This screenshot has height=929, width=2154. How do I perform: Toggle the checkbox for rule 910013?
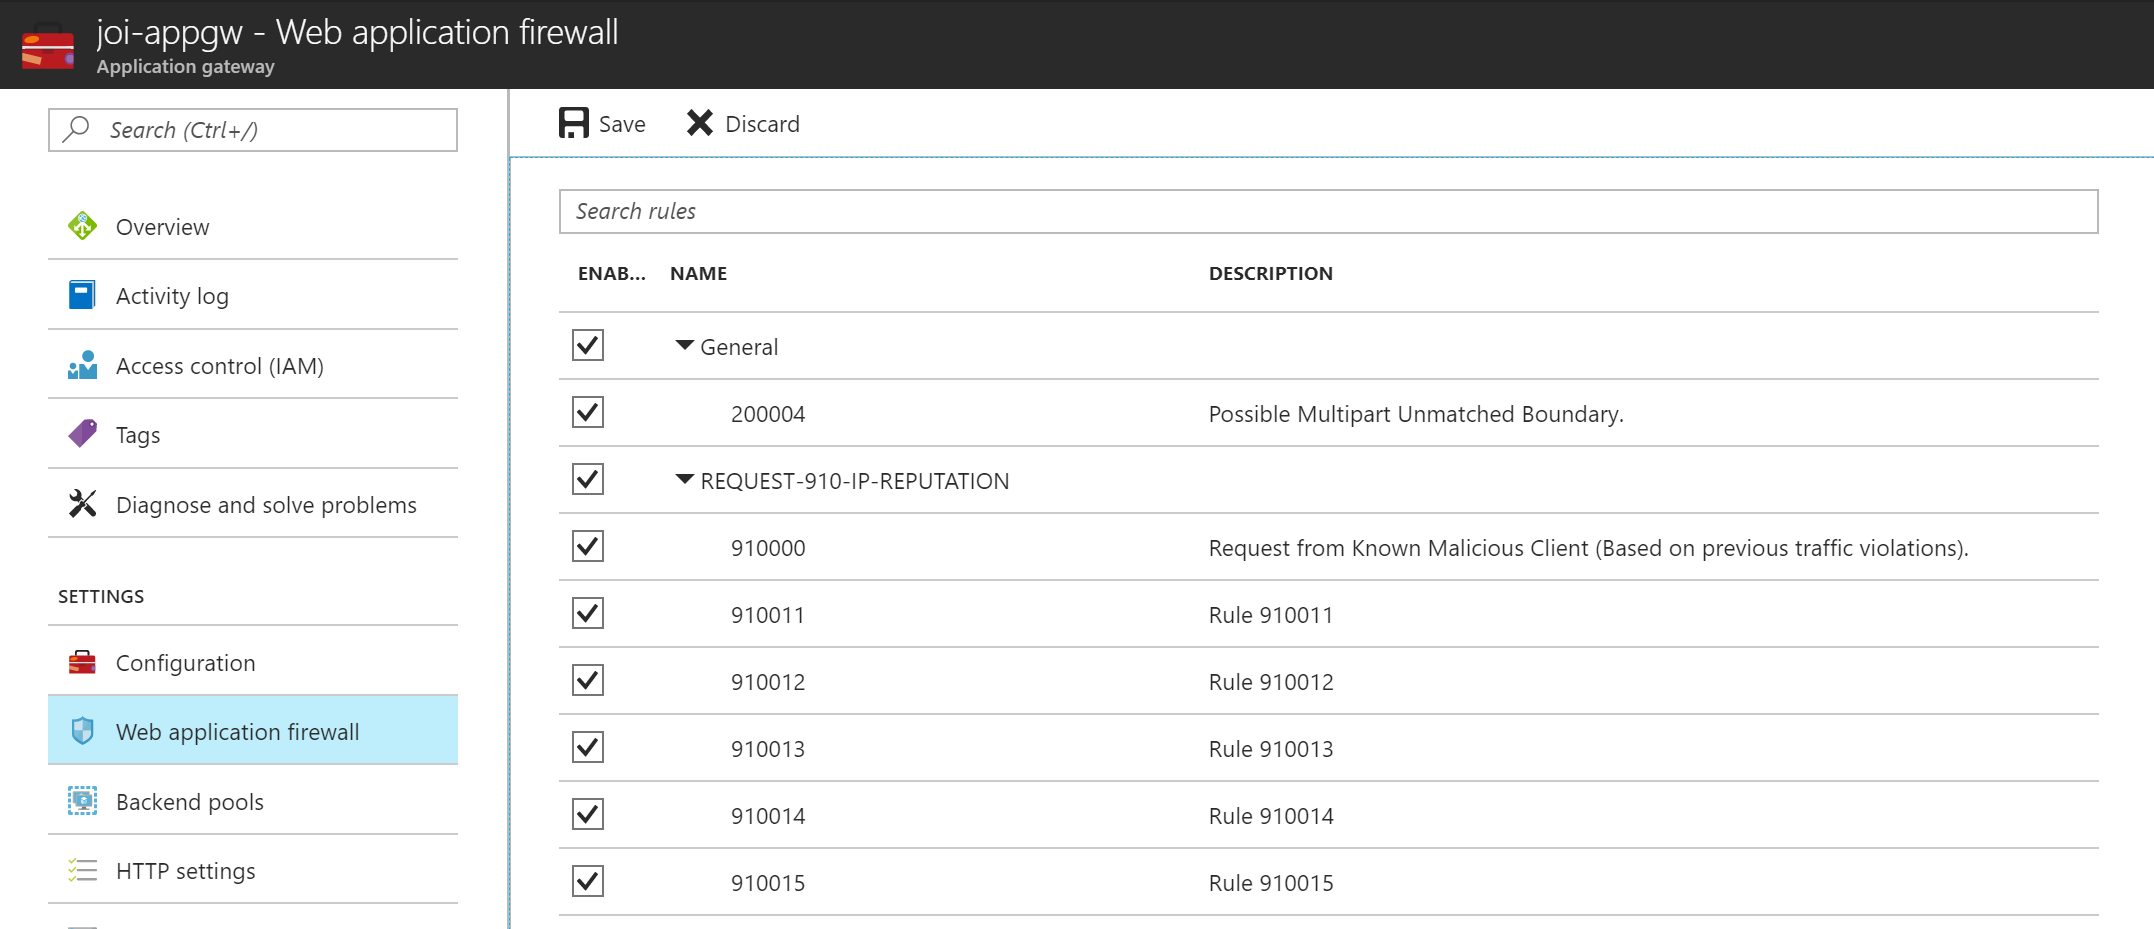588,747
